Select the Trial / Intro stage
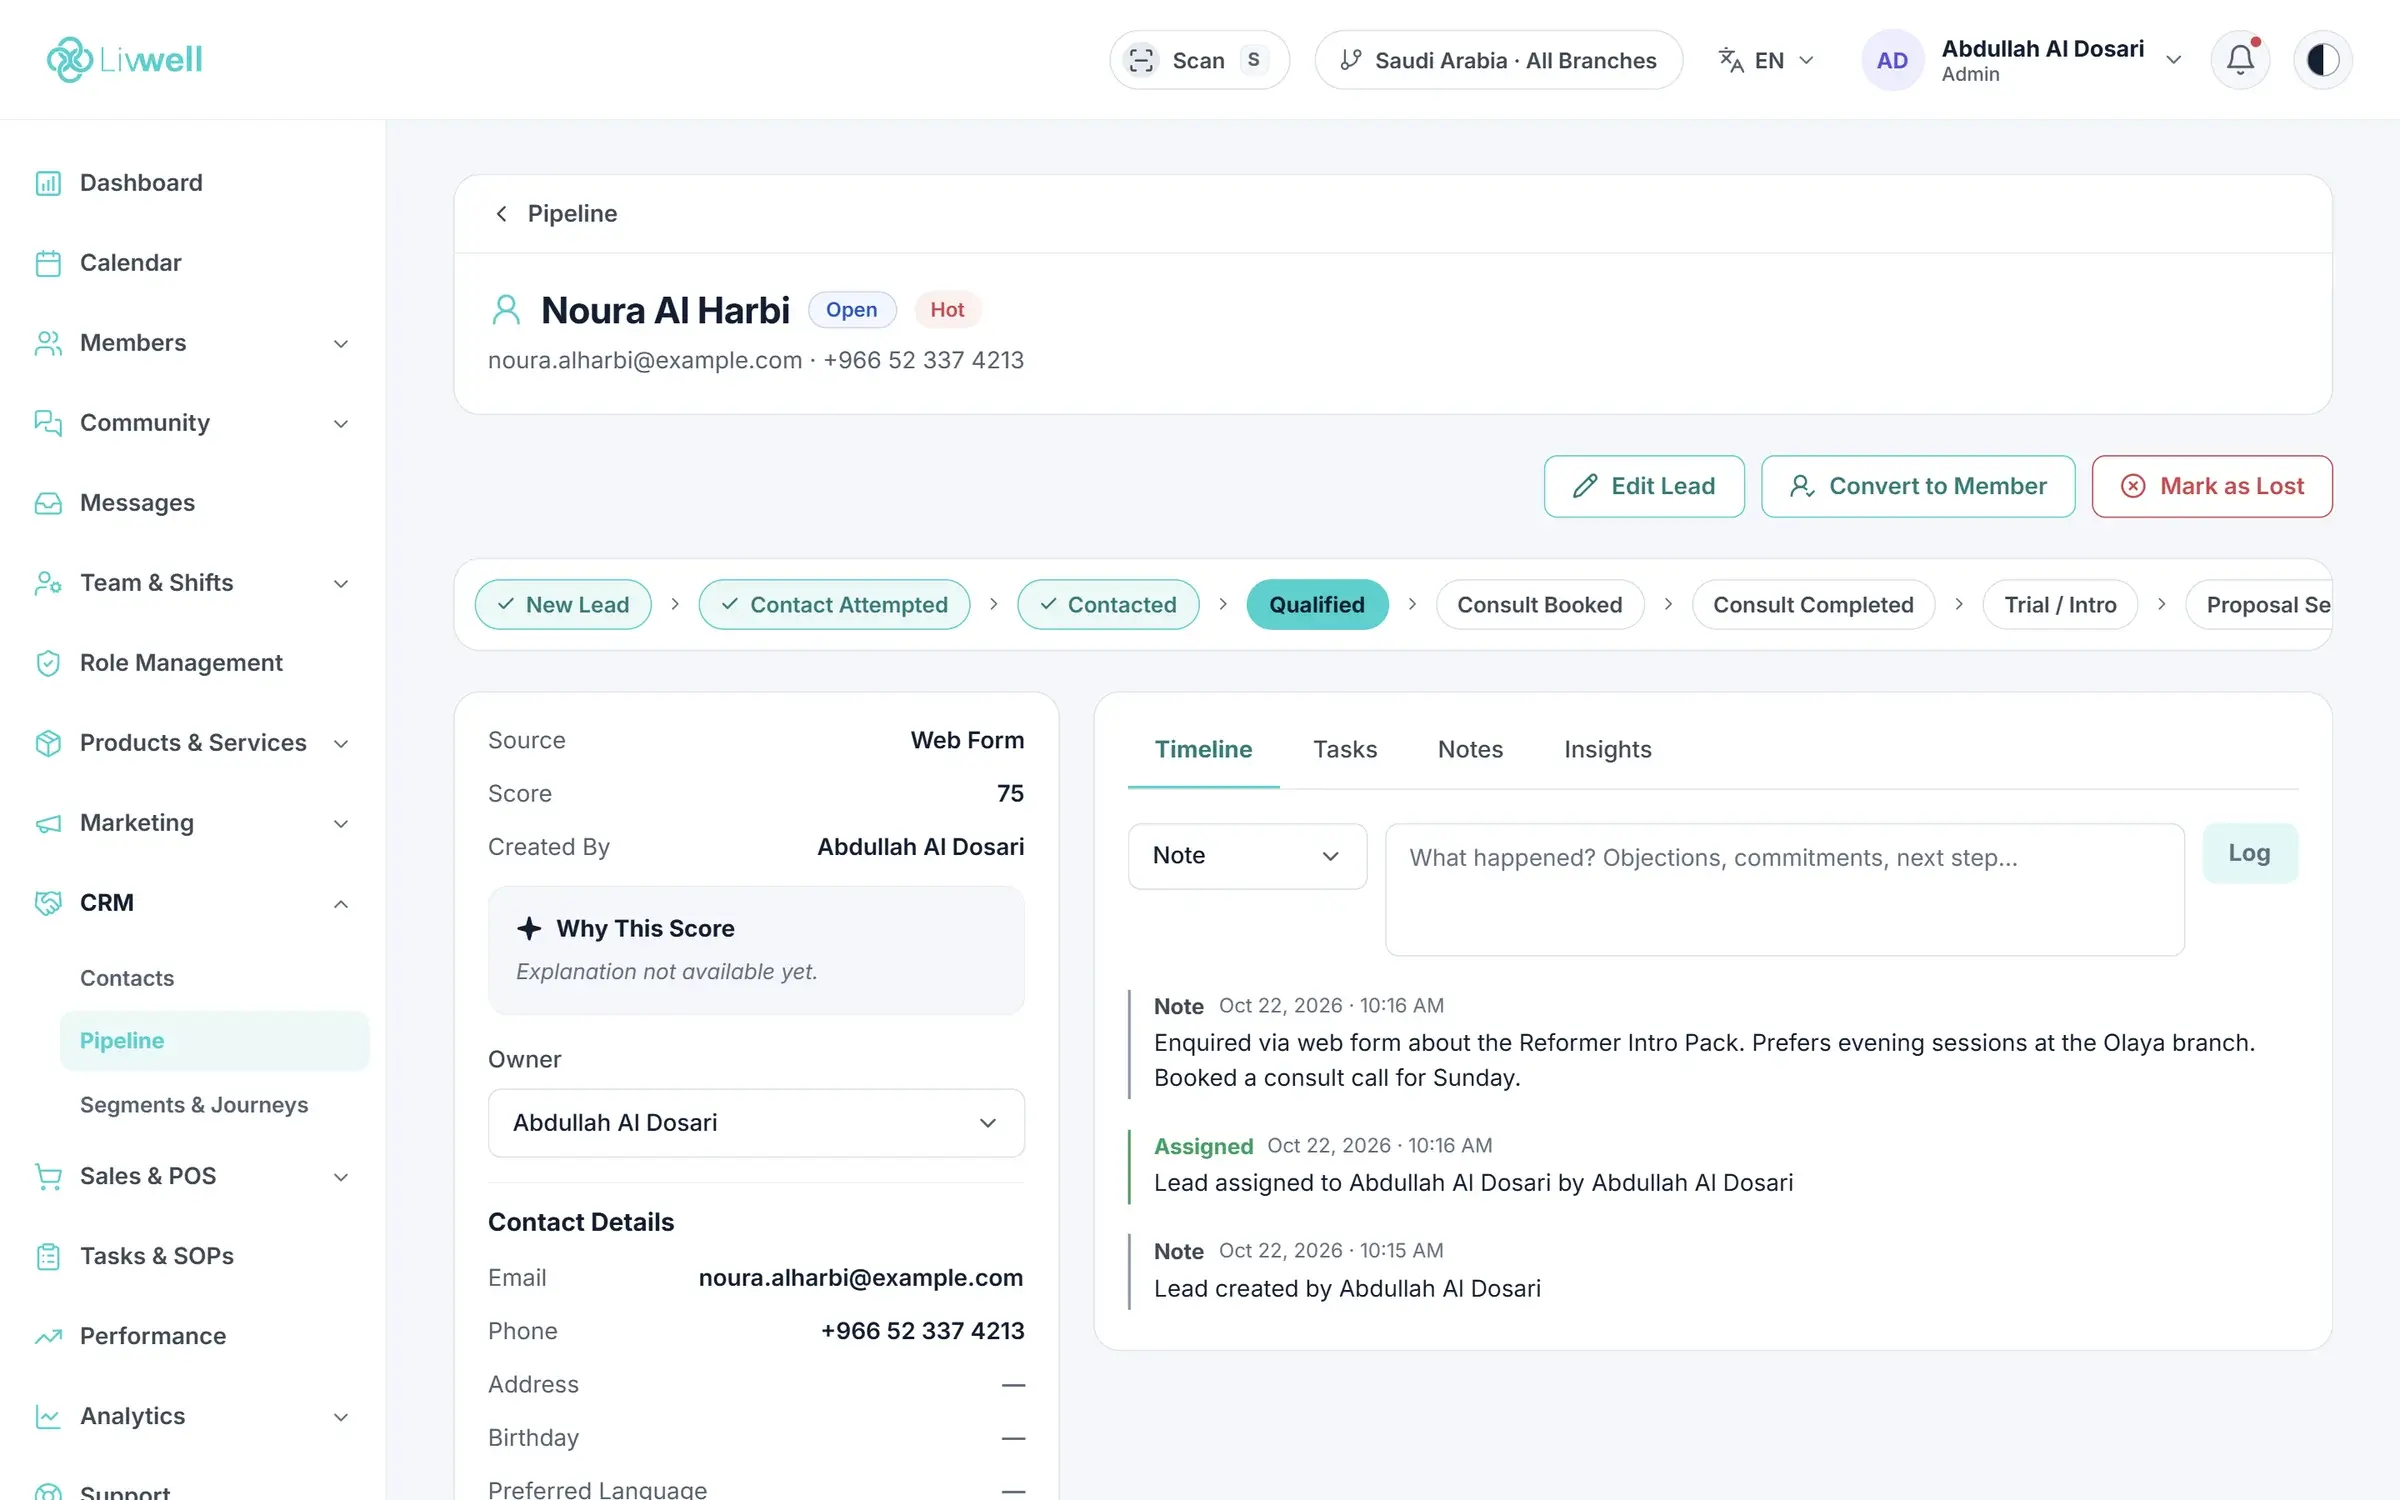This screenshot has height=1500, width=2400. click(x=2060, y=605)
